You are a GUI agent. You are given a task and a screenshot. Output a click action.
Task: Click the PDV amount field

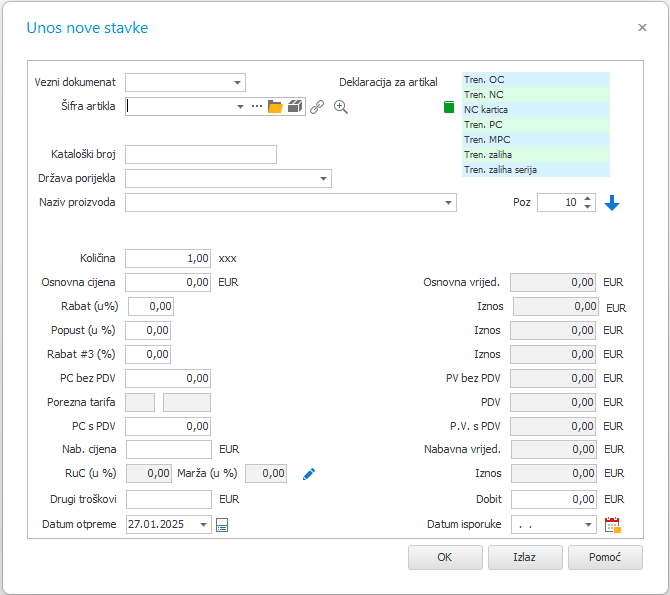coord(552,402)
